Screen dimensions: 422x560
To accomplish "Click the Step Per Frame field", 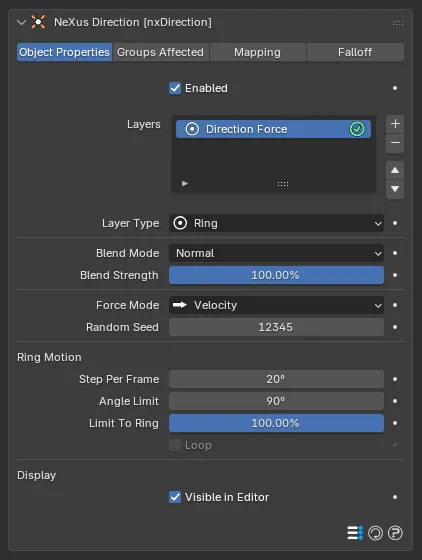I will point(276,379).
